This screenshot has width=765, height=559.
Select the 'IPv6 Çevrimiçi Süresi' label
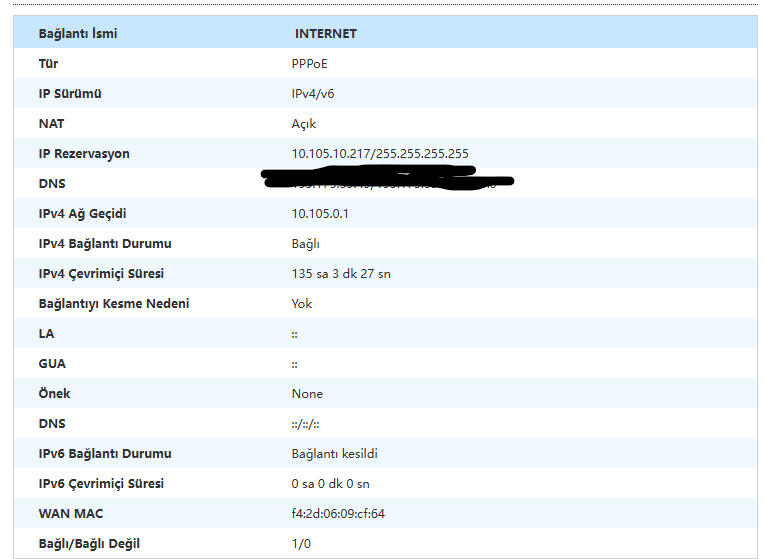point(101,484)
